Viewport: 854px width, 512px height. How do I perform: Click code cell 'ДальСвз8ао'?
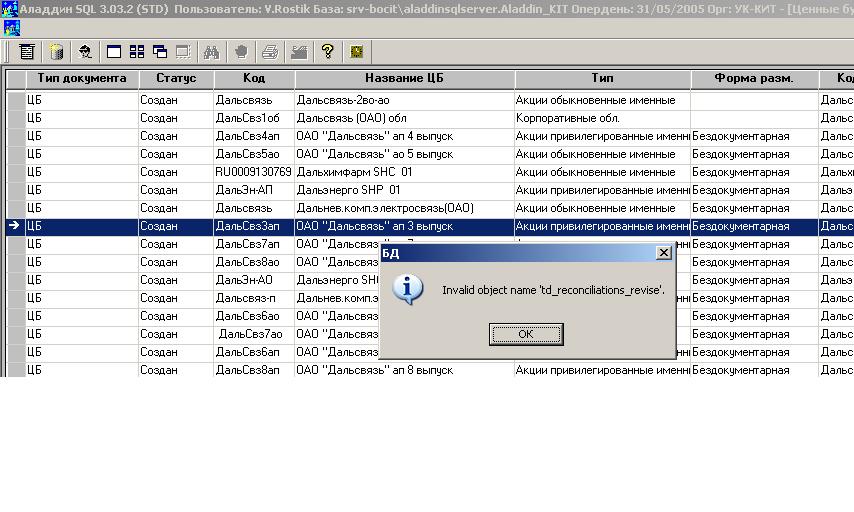(254, 262)
